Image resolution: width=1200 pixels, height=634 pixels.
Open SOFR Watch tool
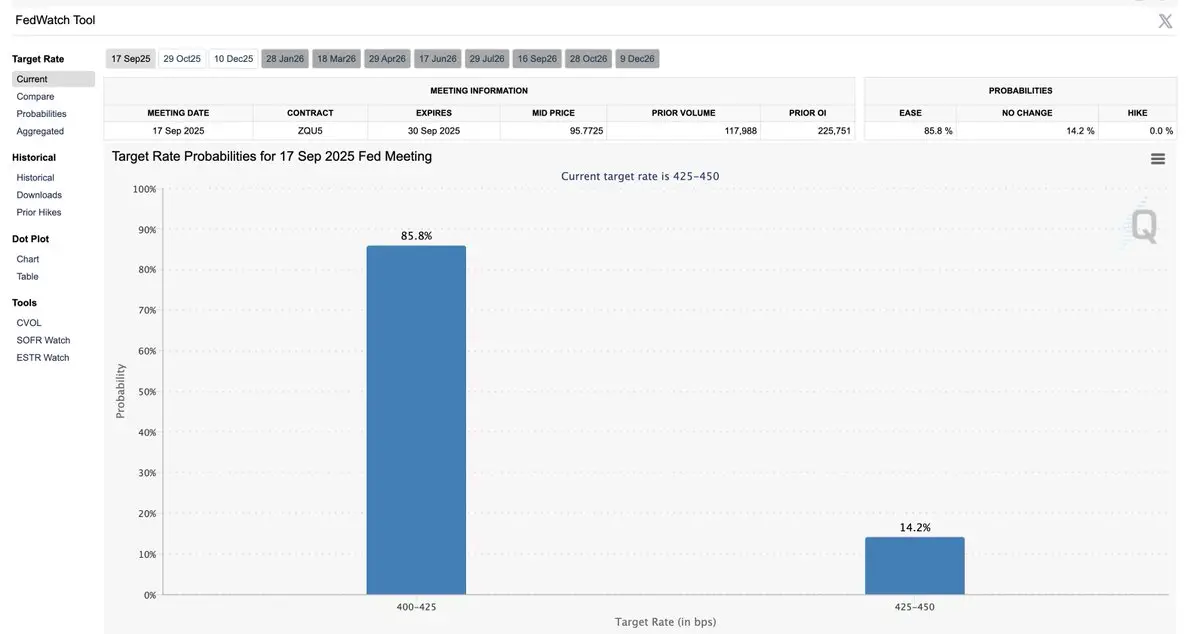43,340
